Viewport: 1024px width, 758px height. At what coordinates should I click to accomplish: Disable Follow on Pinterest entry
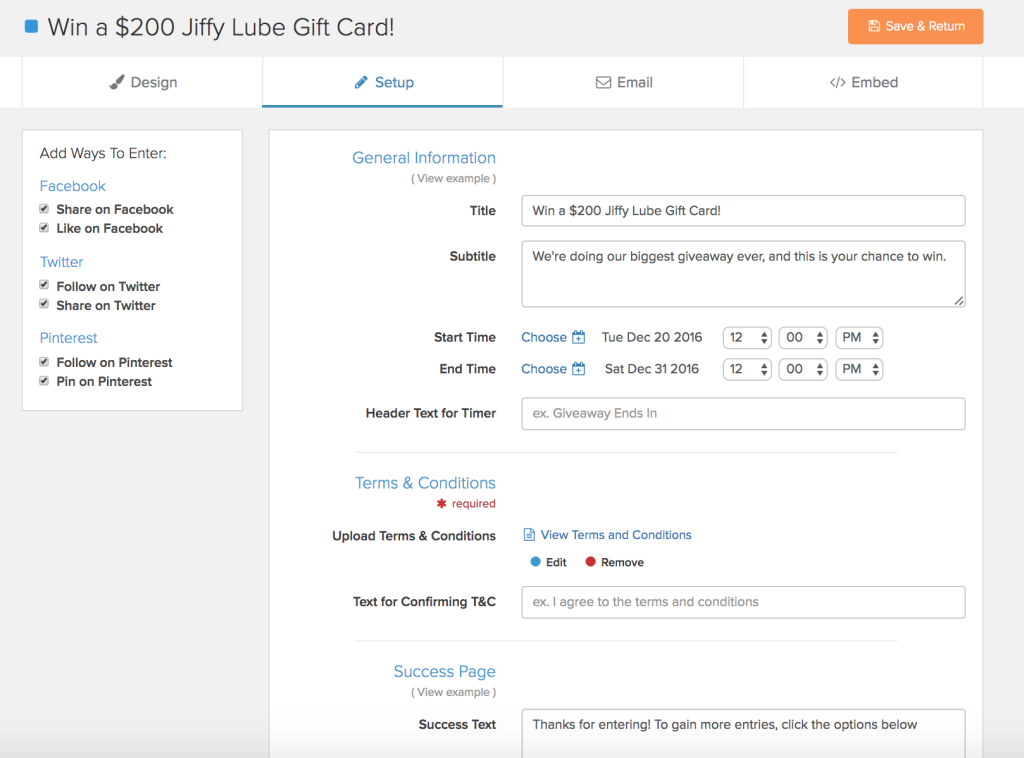(x=44, y=362)
